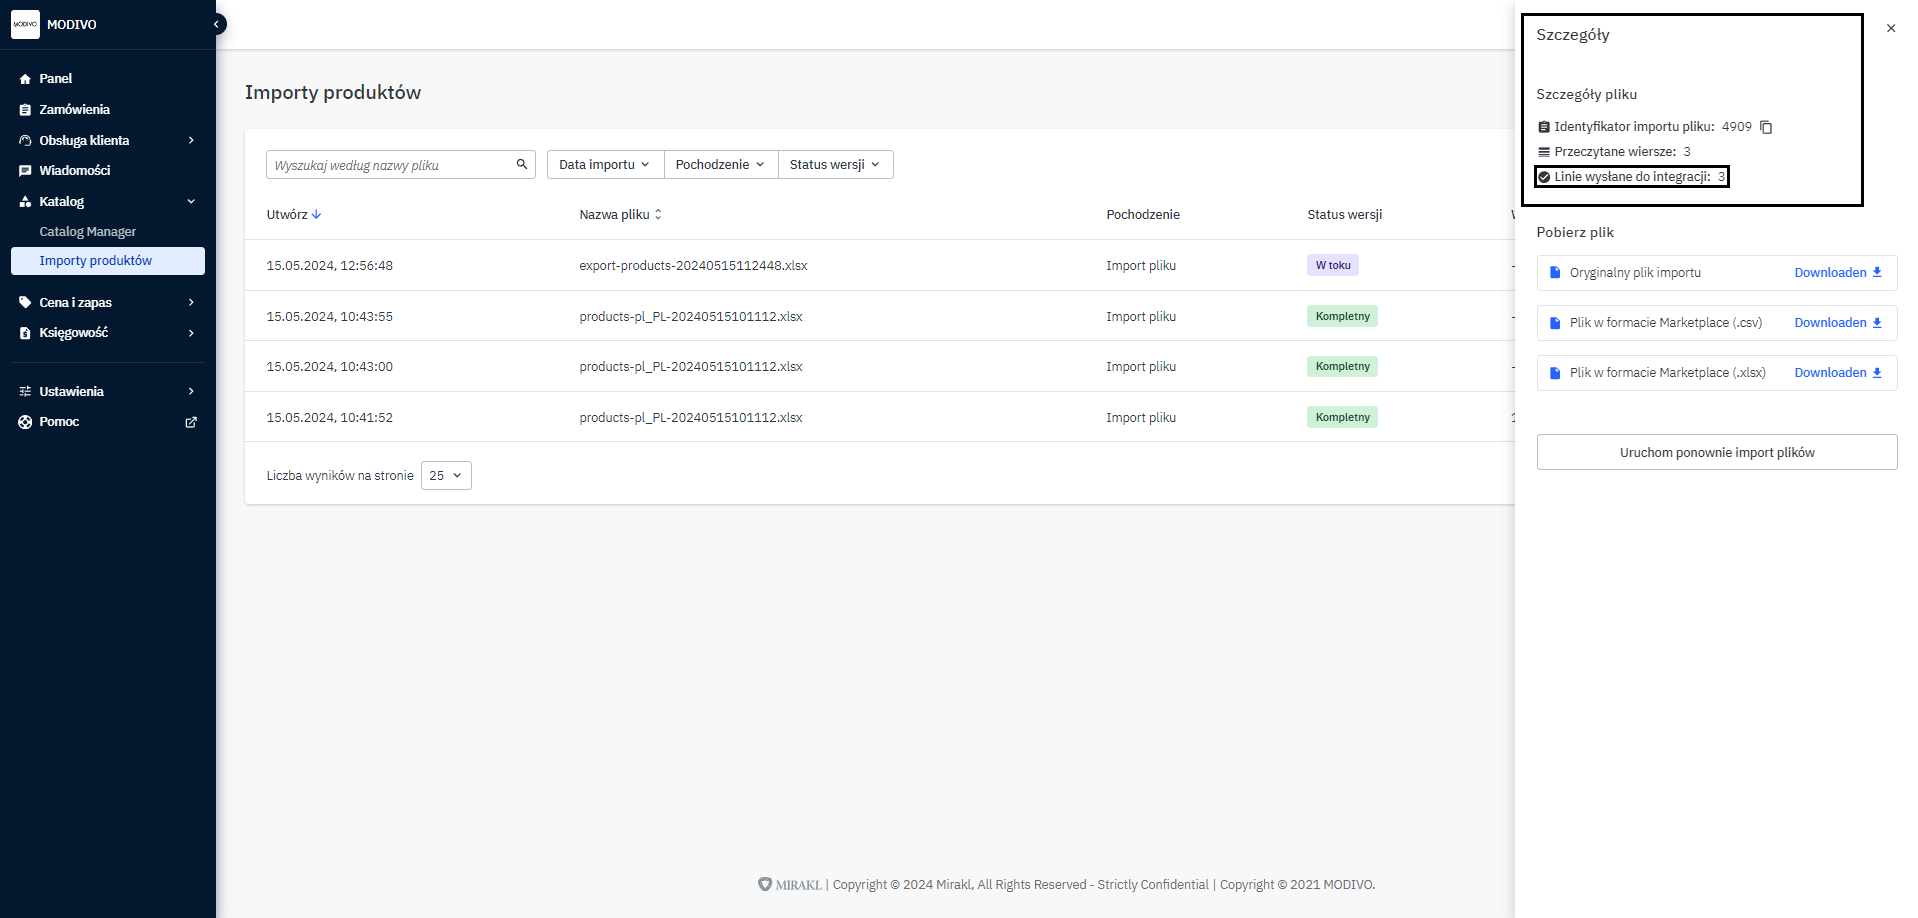Collapse the sidebar with the arrow icon
The width and height of the screenshot is (1918, 918).
[216, 24]
